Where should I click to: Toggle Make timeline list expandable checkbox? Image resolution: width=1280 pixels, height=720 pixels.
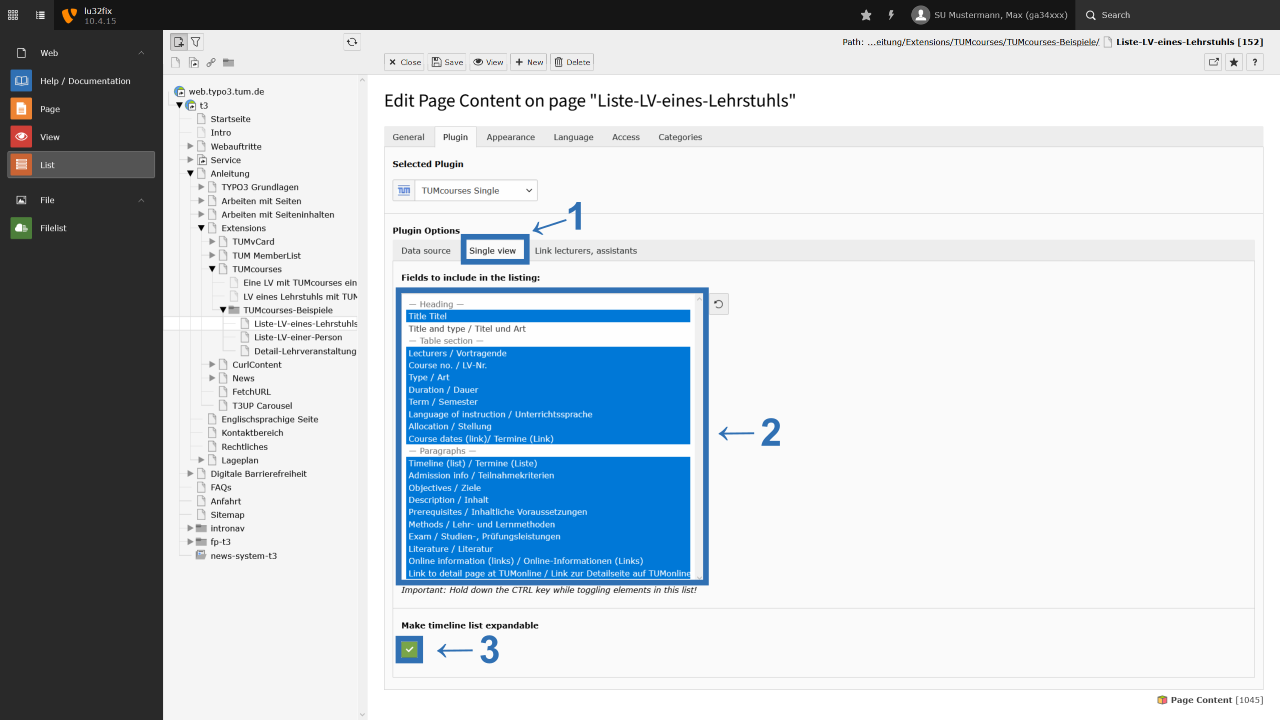pyautogui.click(x=409, y=650)
